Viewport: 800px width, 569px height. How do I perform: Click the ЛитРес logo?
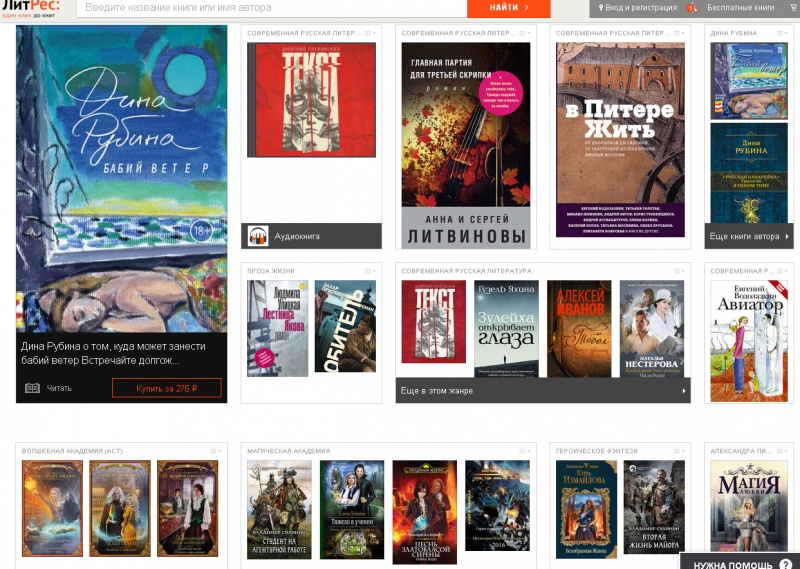coord(31,7)
